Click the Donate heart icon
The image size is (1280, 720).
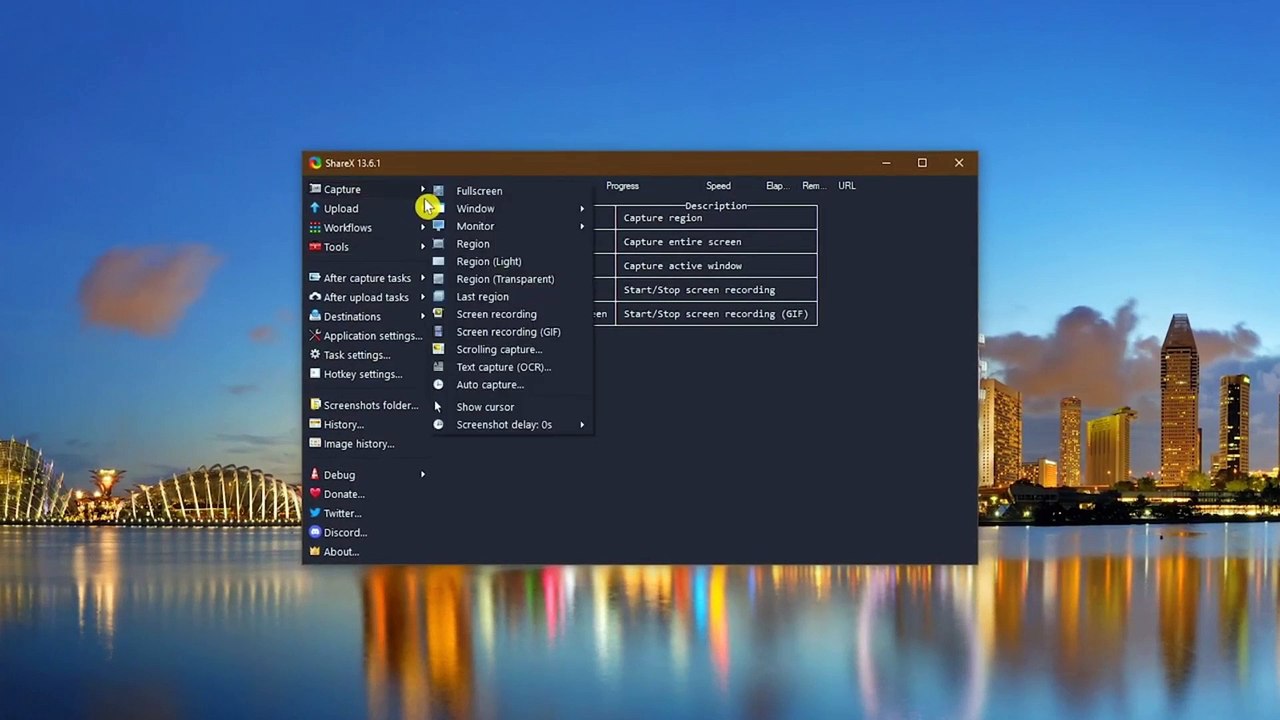tap(315, 494)
